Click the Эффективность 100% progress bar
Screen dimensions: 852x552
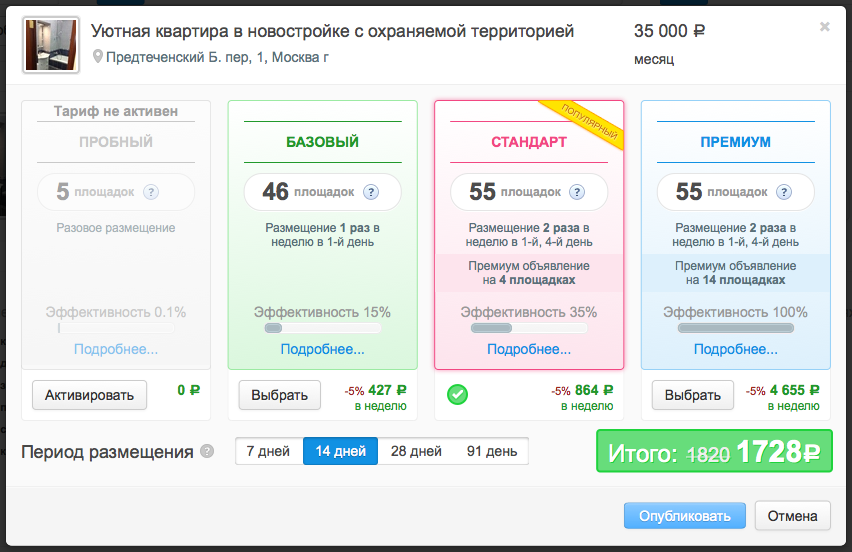pos(736,328)
